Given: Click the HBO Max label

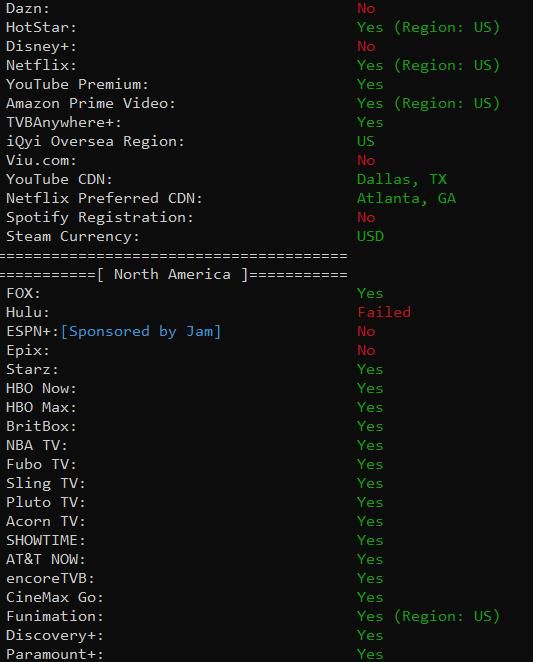Looking at the screenshot, I should (x=41, y=407).
